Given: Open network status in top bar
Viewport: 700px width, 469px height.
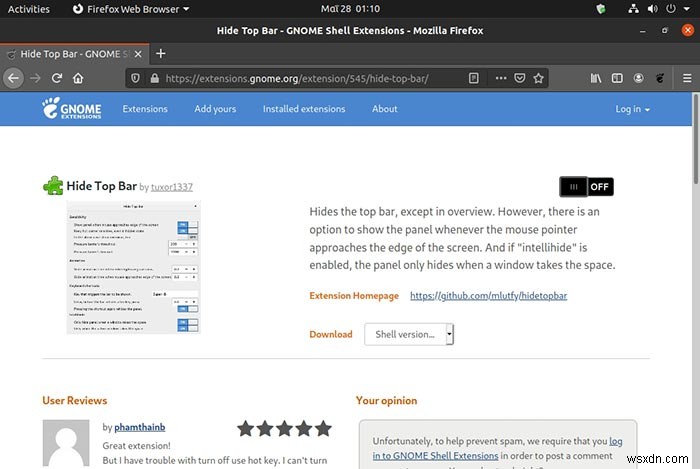Looking at the screenshot, I should pyautogui.click(x=633, y=9).
